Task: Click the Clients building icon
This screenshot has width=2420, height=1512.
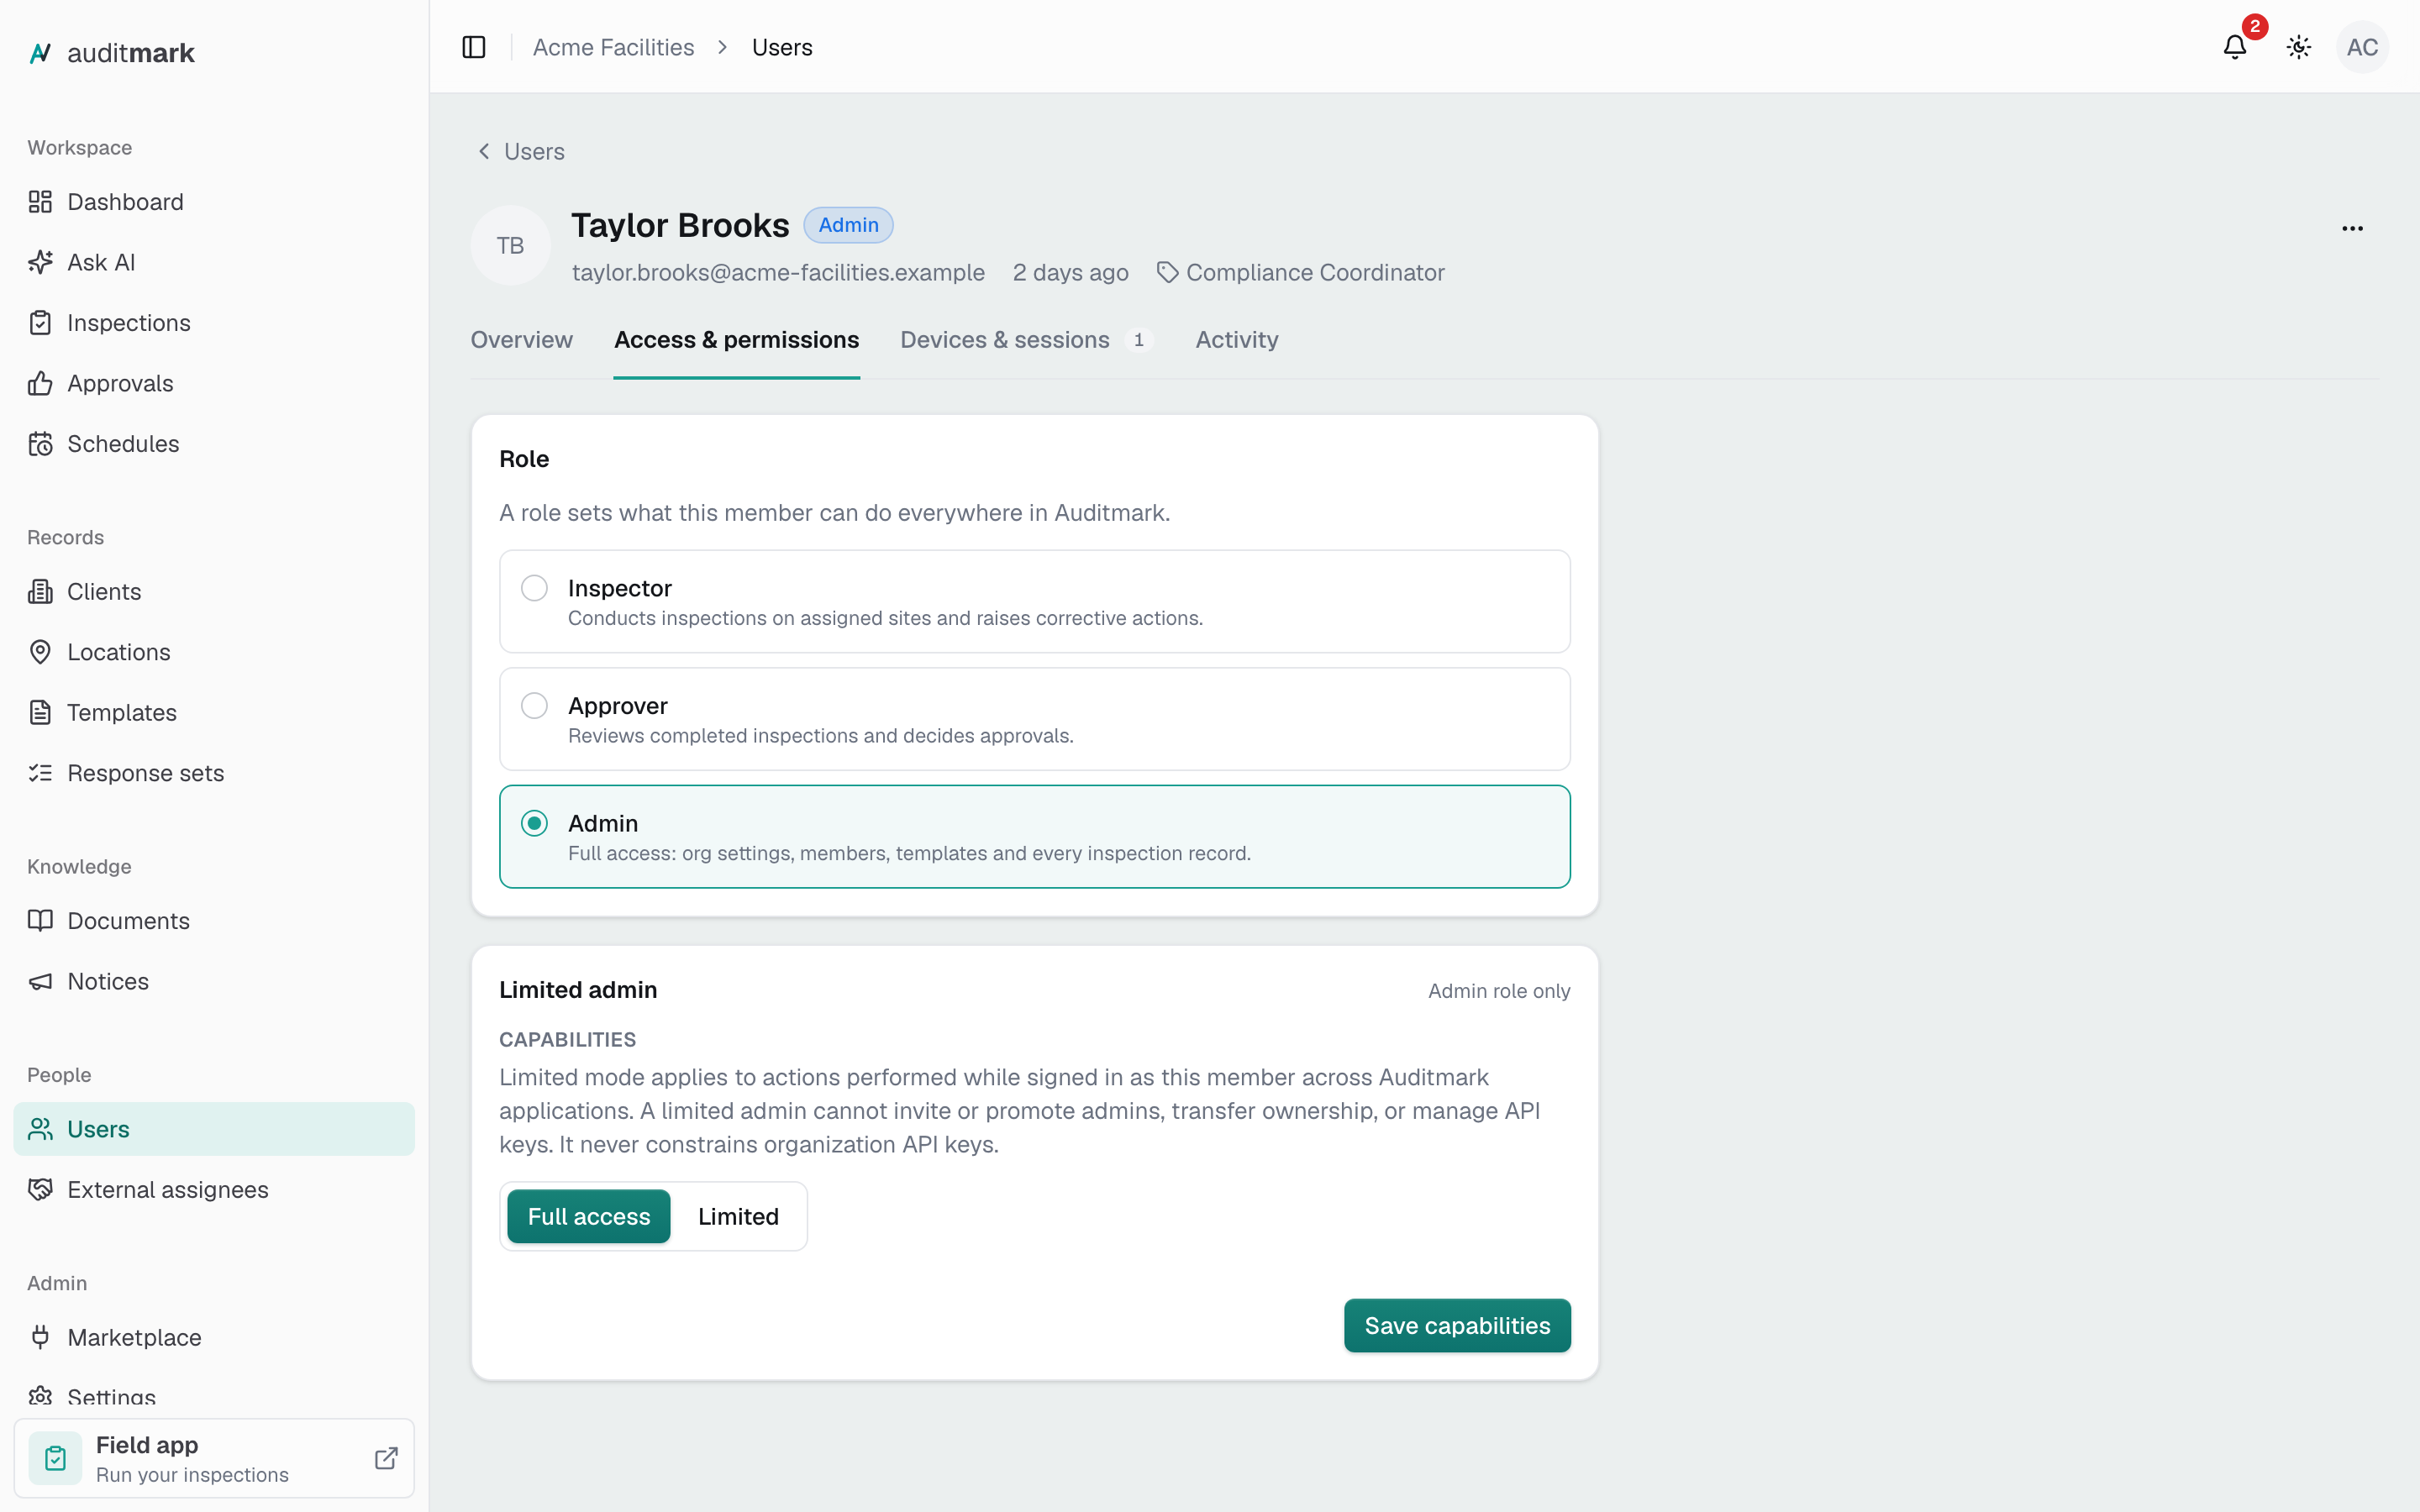Action: pos(40,592)
